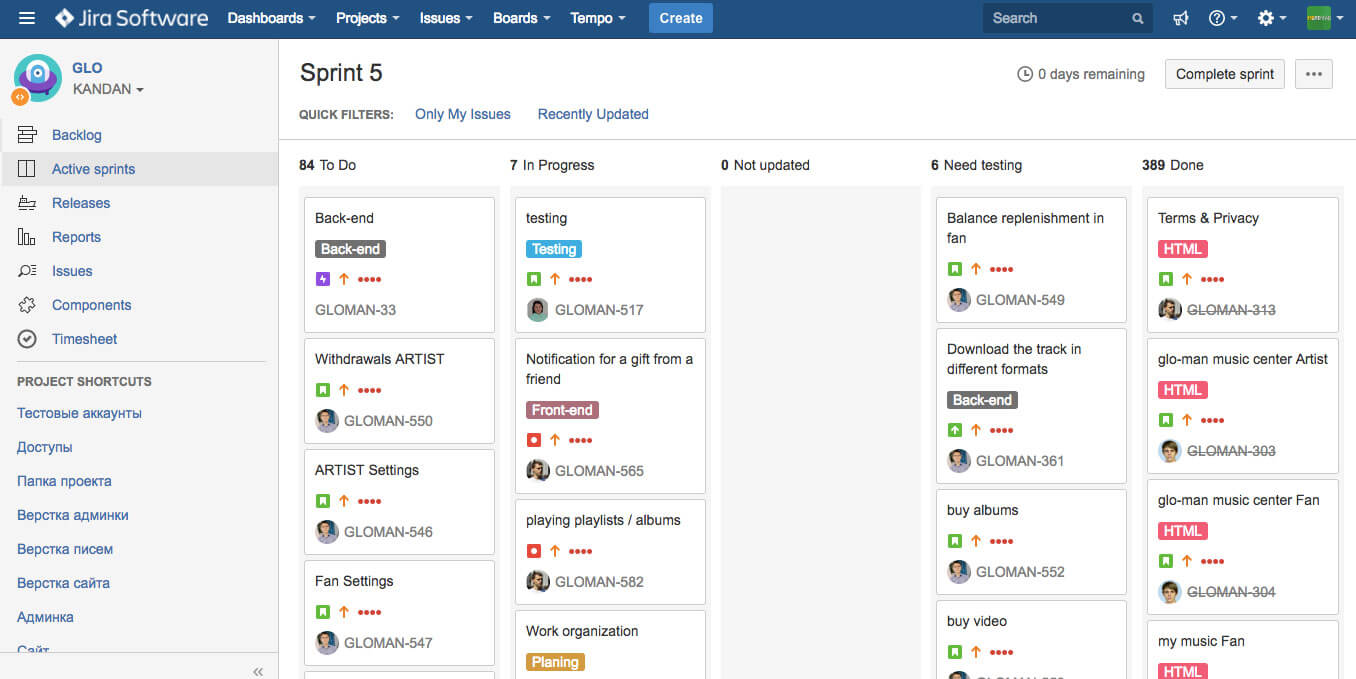Open the Tempo menu

pyautogui.click(x=597, y=17)
